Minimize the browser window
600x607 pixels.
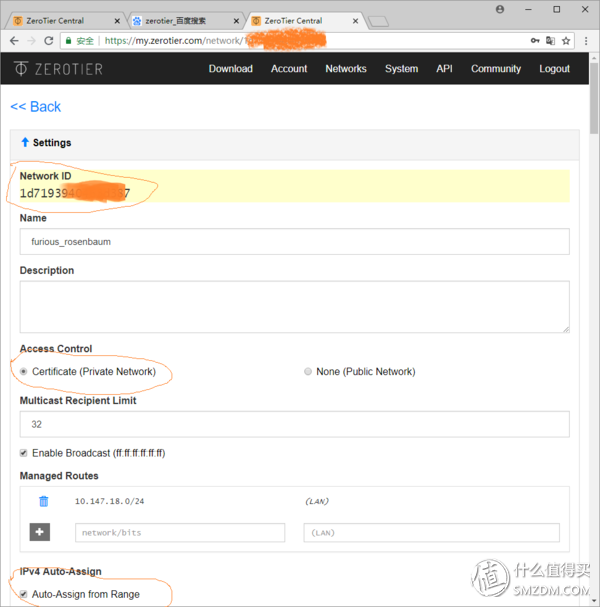click(528, 9)
